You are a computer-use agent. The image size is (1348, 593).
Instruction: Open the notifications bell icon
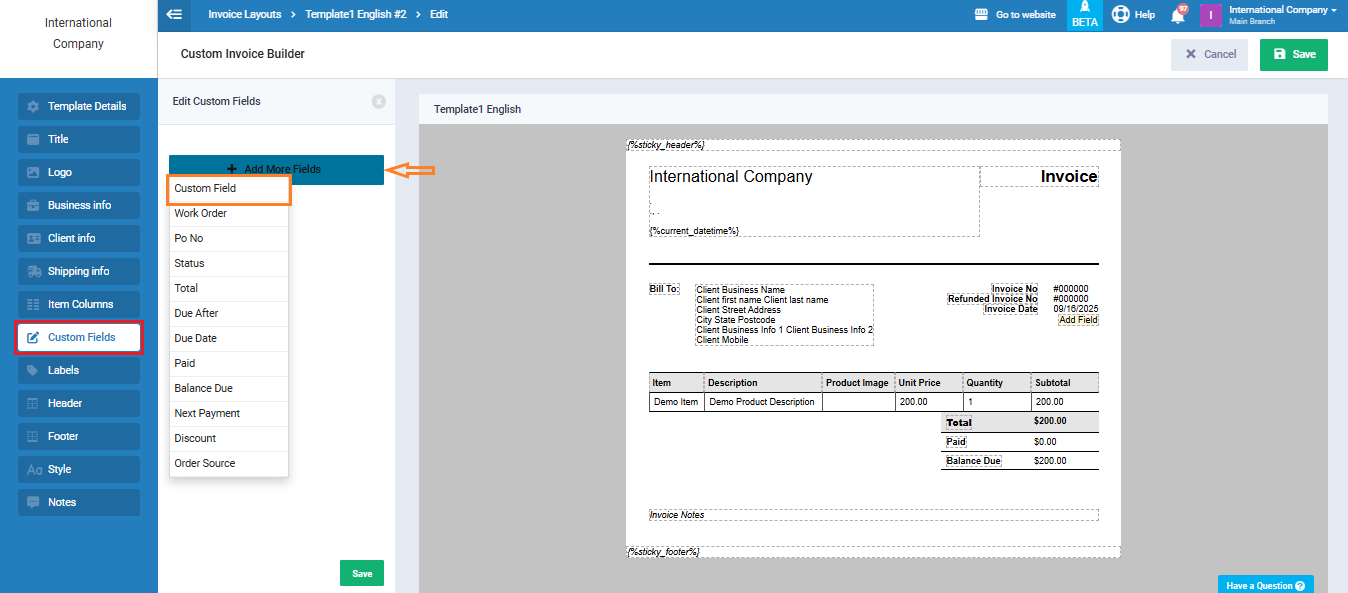point(1178,15)
